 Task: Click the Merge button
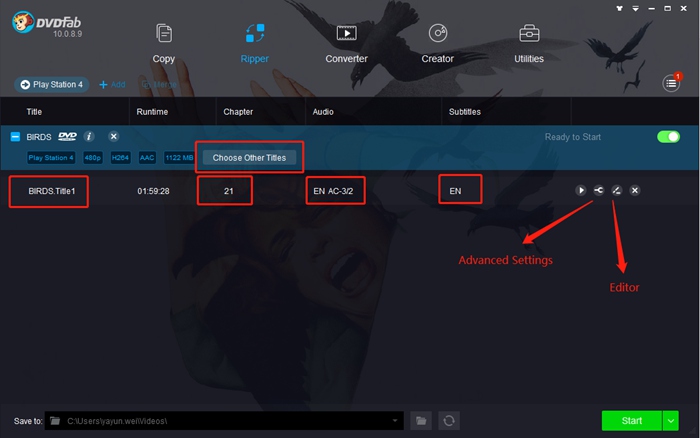tap(159, 84)
